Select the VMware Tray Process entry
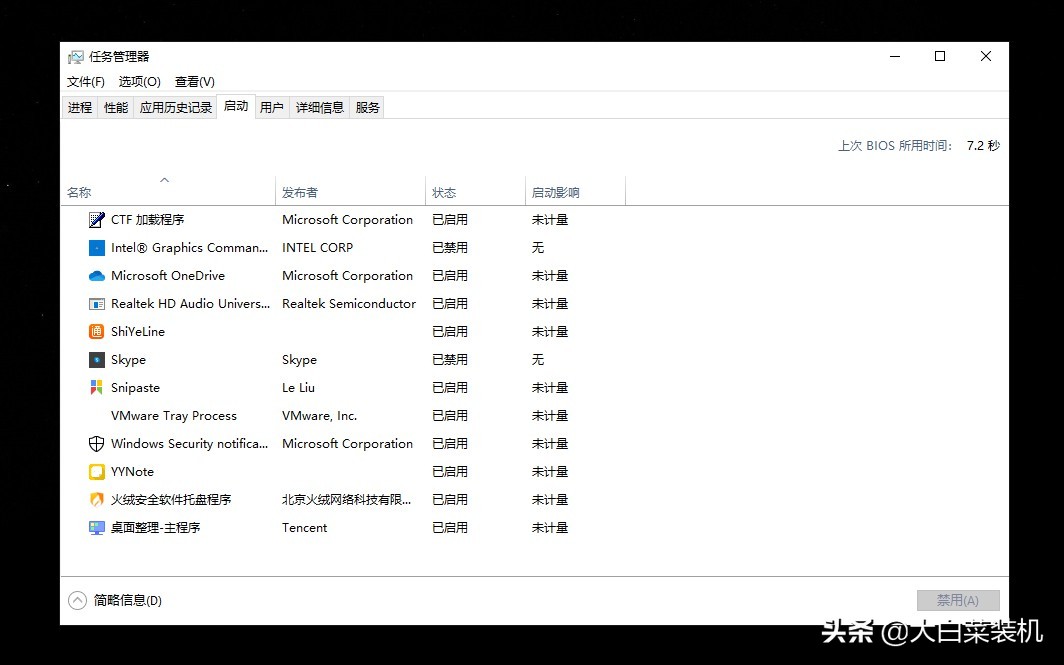 174,416
